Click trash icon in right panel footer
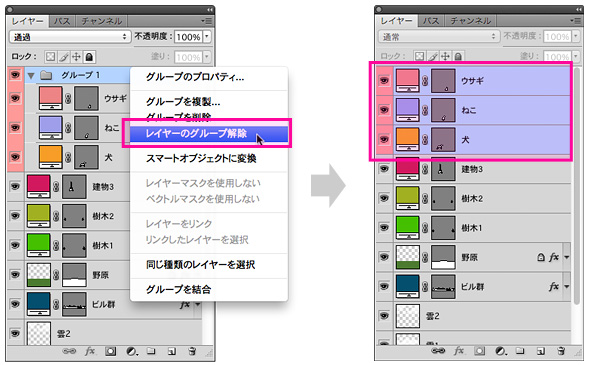 pos(561,351)
